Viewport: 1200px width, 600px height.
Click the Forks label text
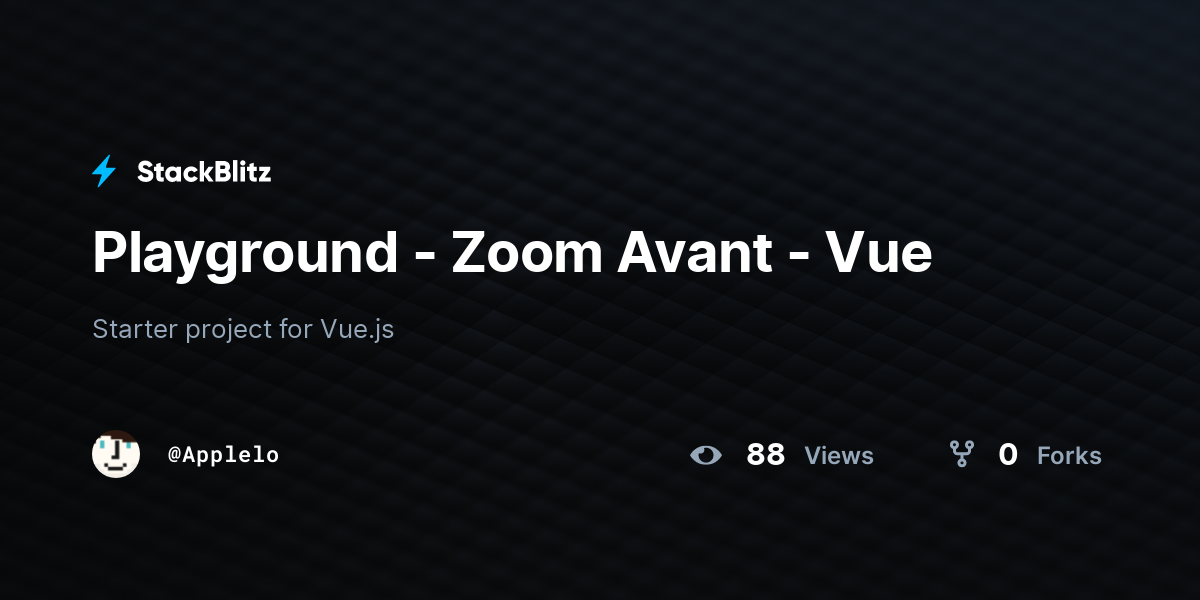coord(1069,456)
